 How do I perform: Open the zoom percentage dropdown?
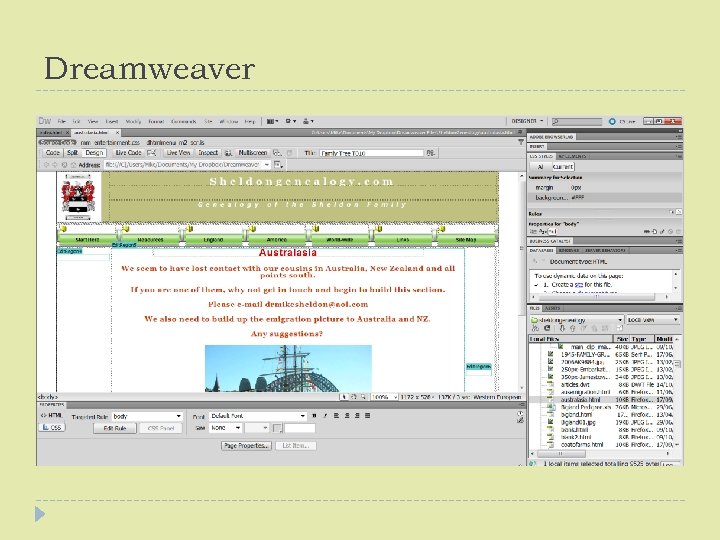(384, 397)
